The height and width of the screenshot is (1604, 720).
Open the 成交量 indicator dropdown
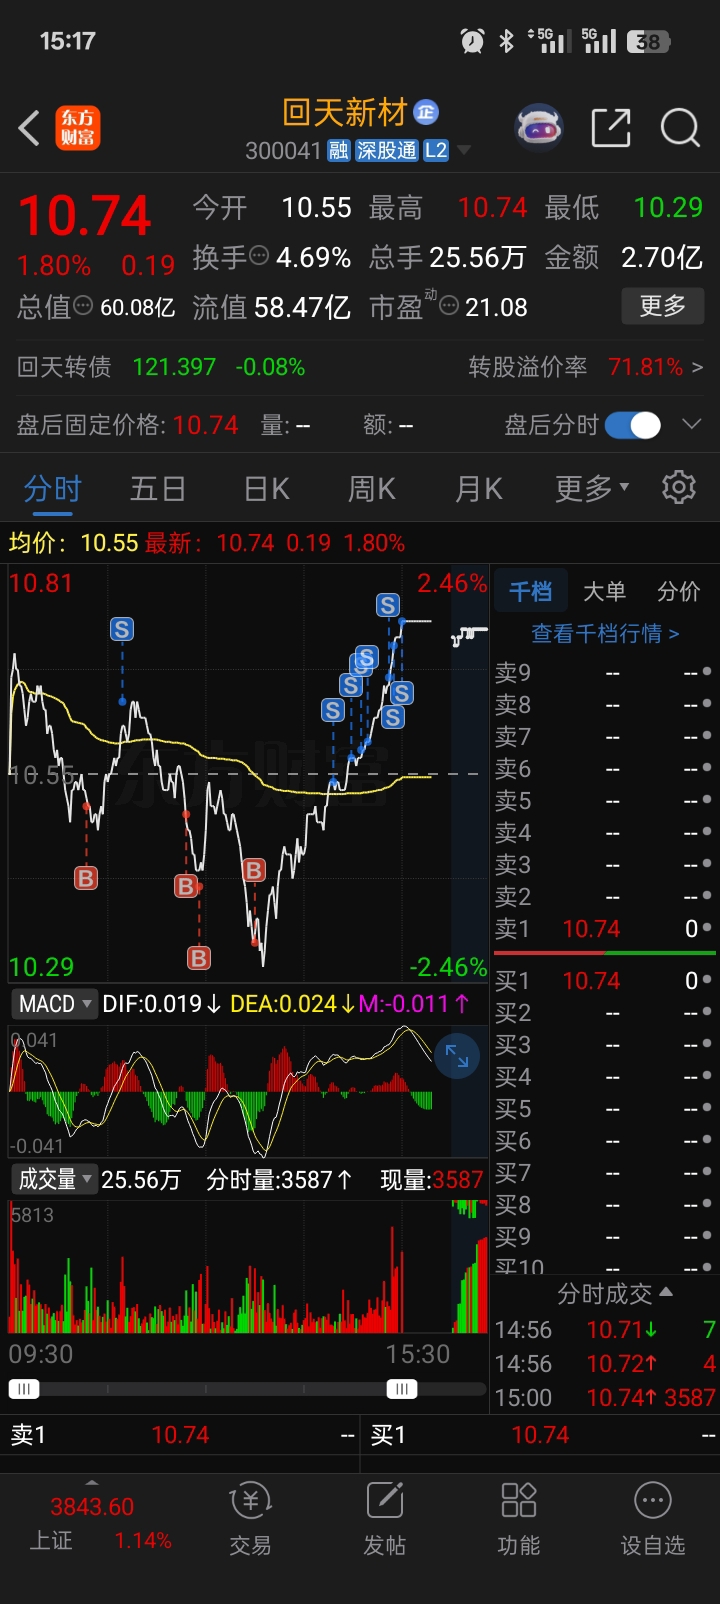(x=54, y=1179)
